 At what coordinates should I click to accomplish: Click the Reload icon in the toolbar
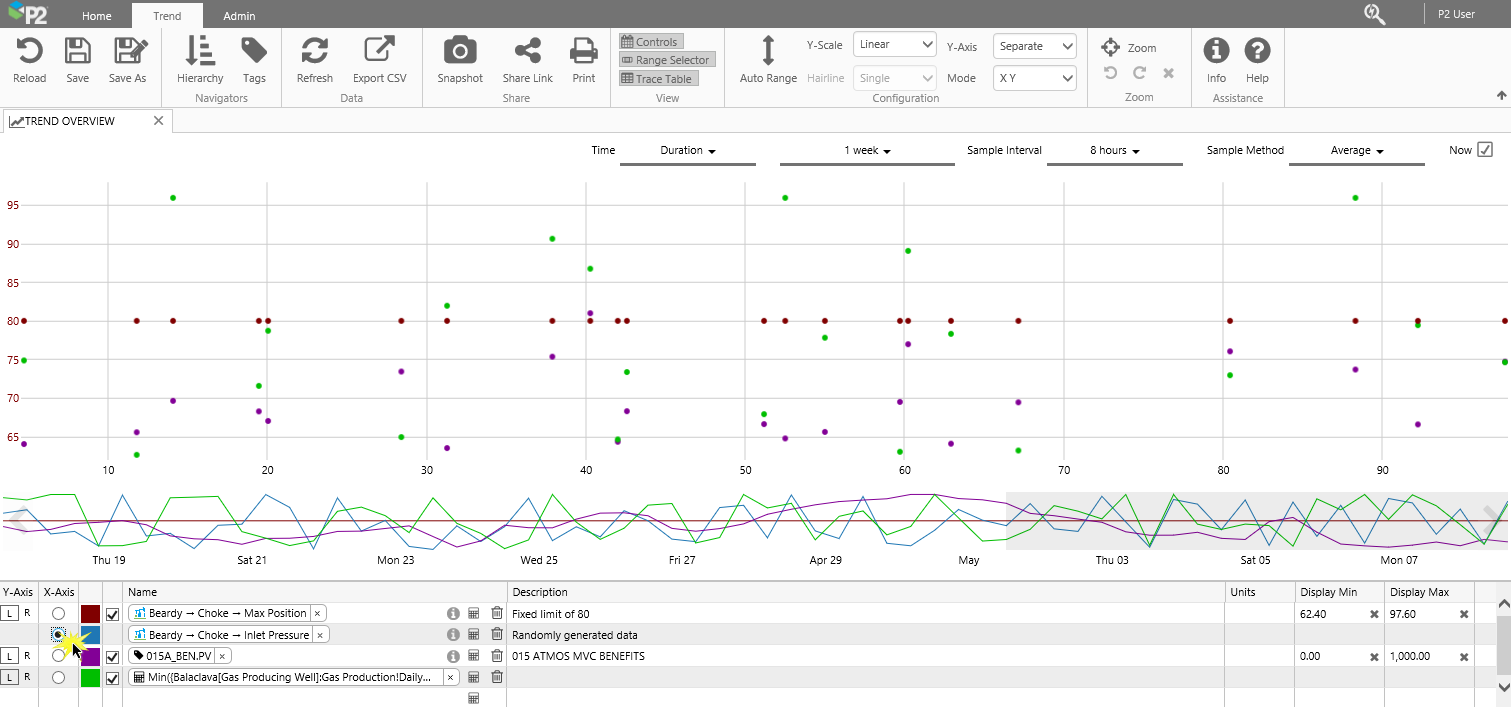(29, 51)
